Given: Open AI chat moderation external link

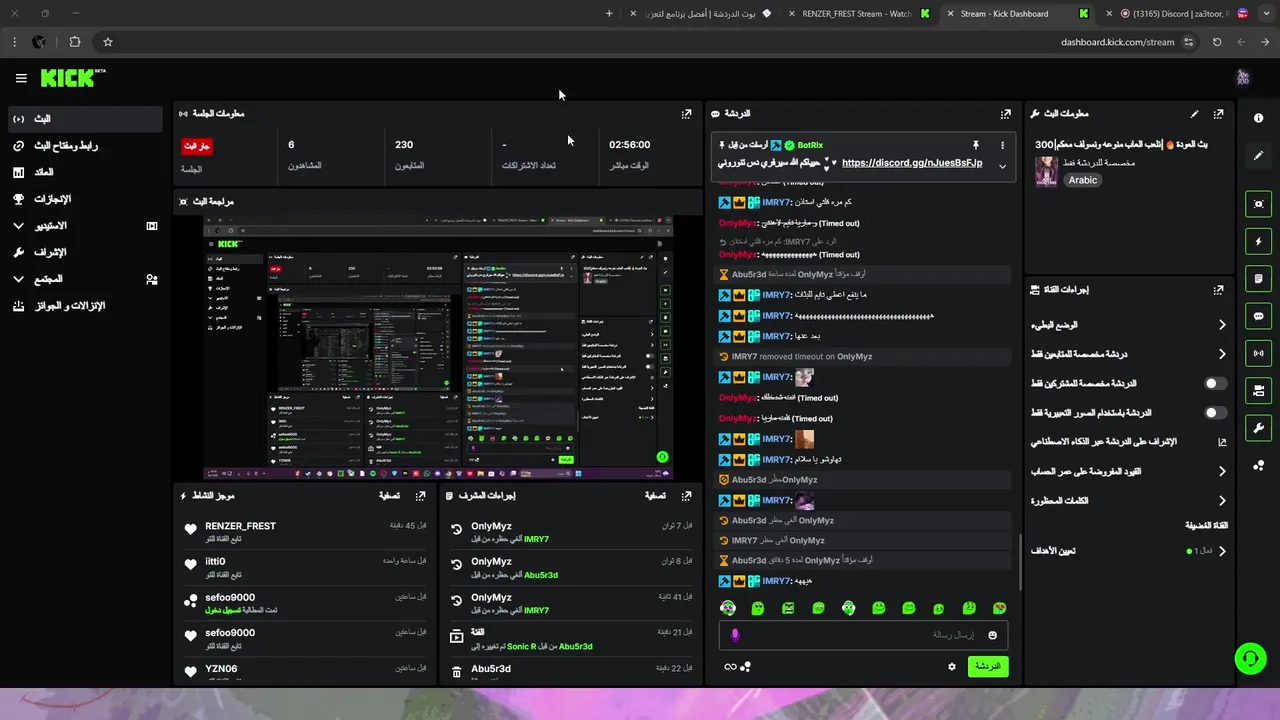Looking at the screenshot, I should (1222, 442).
